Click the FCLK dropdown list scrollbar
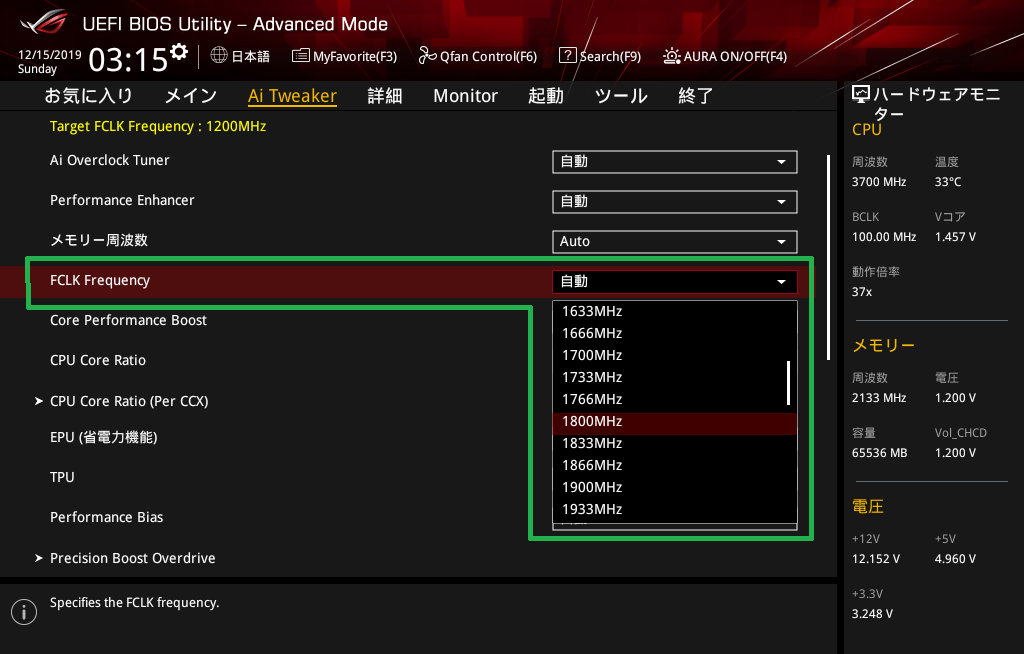This screenshot has height=654, width=1024. 789,383
